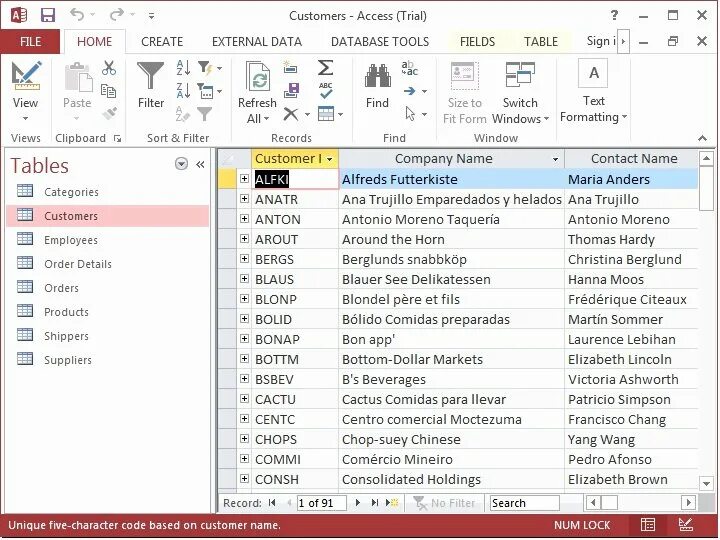Expand the ALFKI row subdatasheet
The width and height of the screenshot is (720, 540).
(x=244, y=179)
